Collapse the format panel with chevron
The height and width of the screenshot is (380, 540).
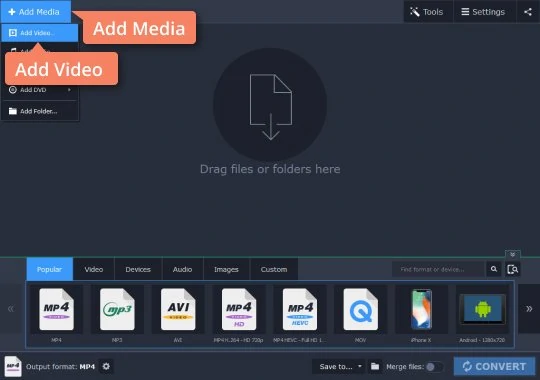click(x=512, y=254)
